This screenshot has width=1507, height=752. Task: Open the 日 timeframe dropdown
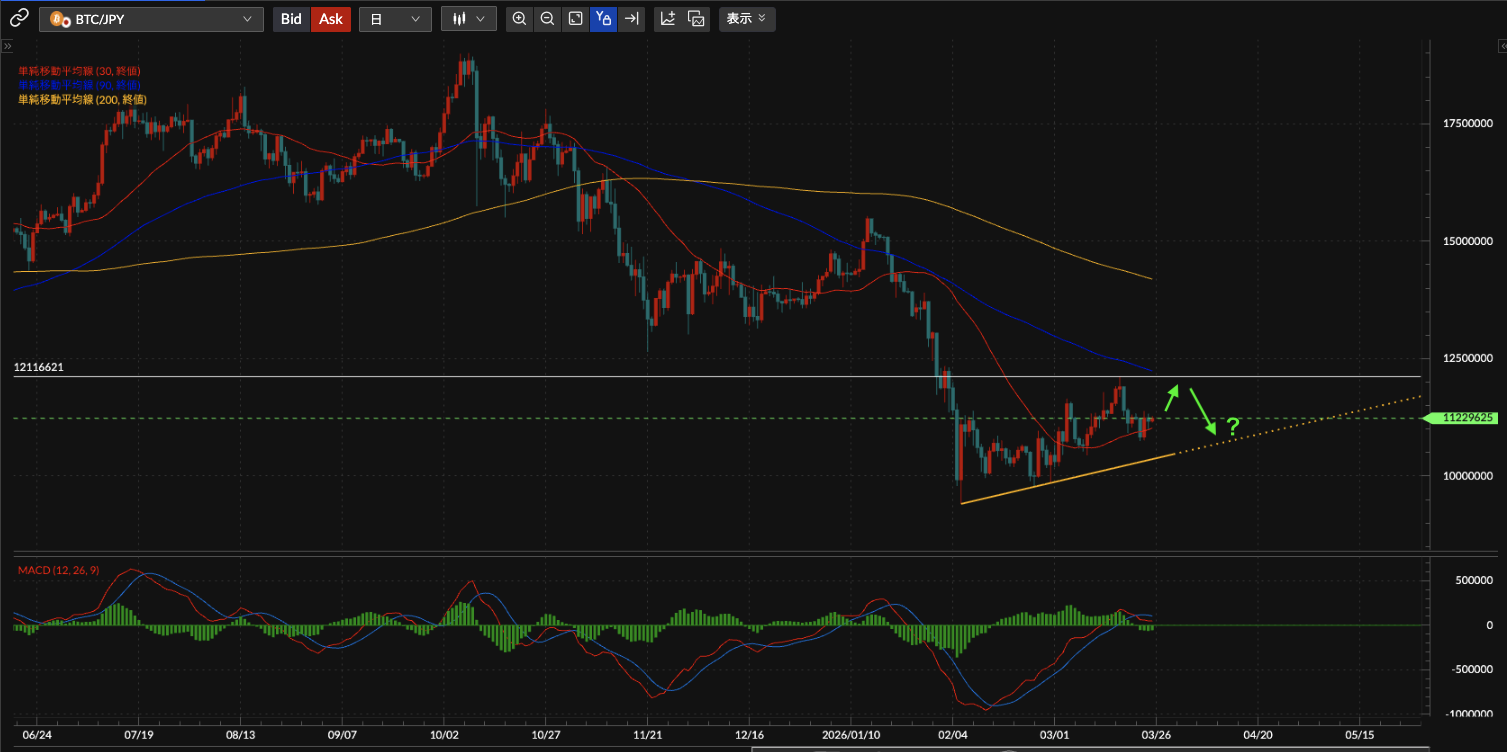395,19
